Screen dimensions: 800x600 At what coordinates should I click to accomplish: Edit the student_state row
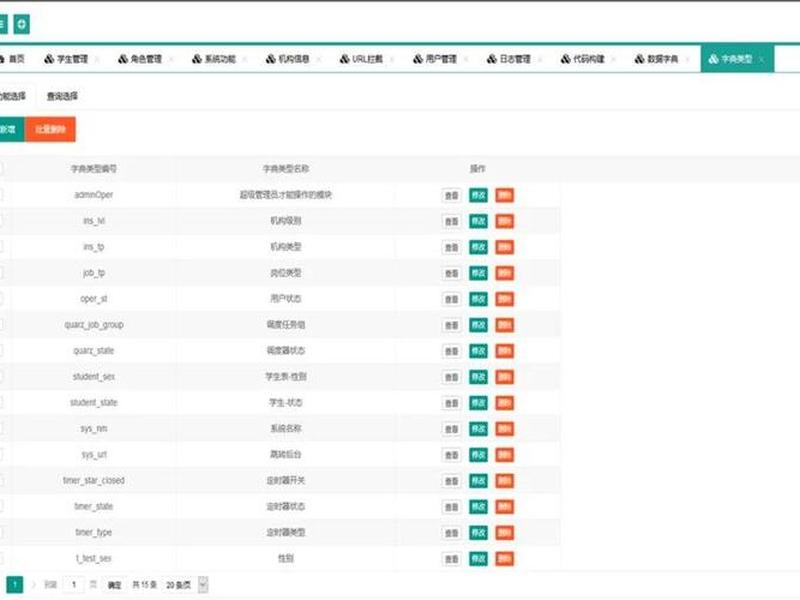point(478,403)
